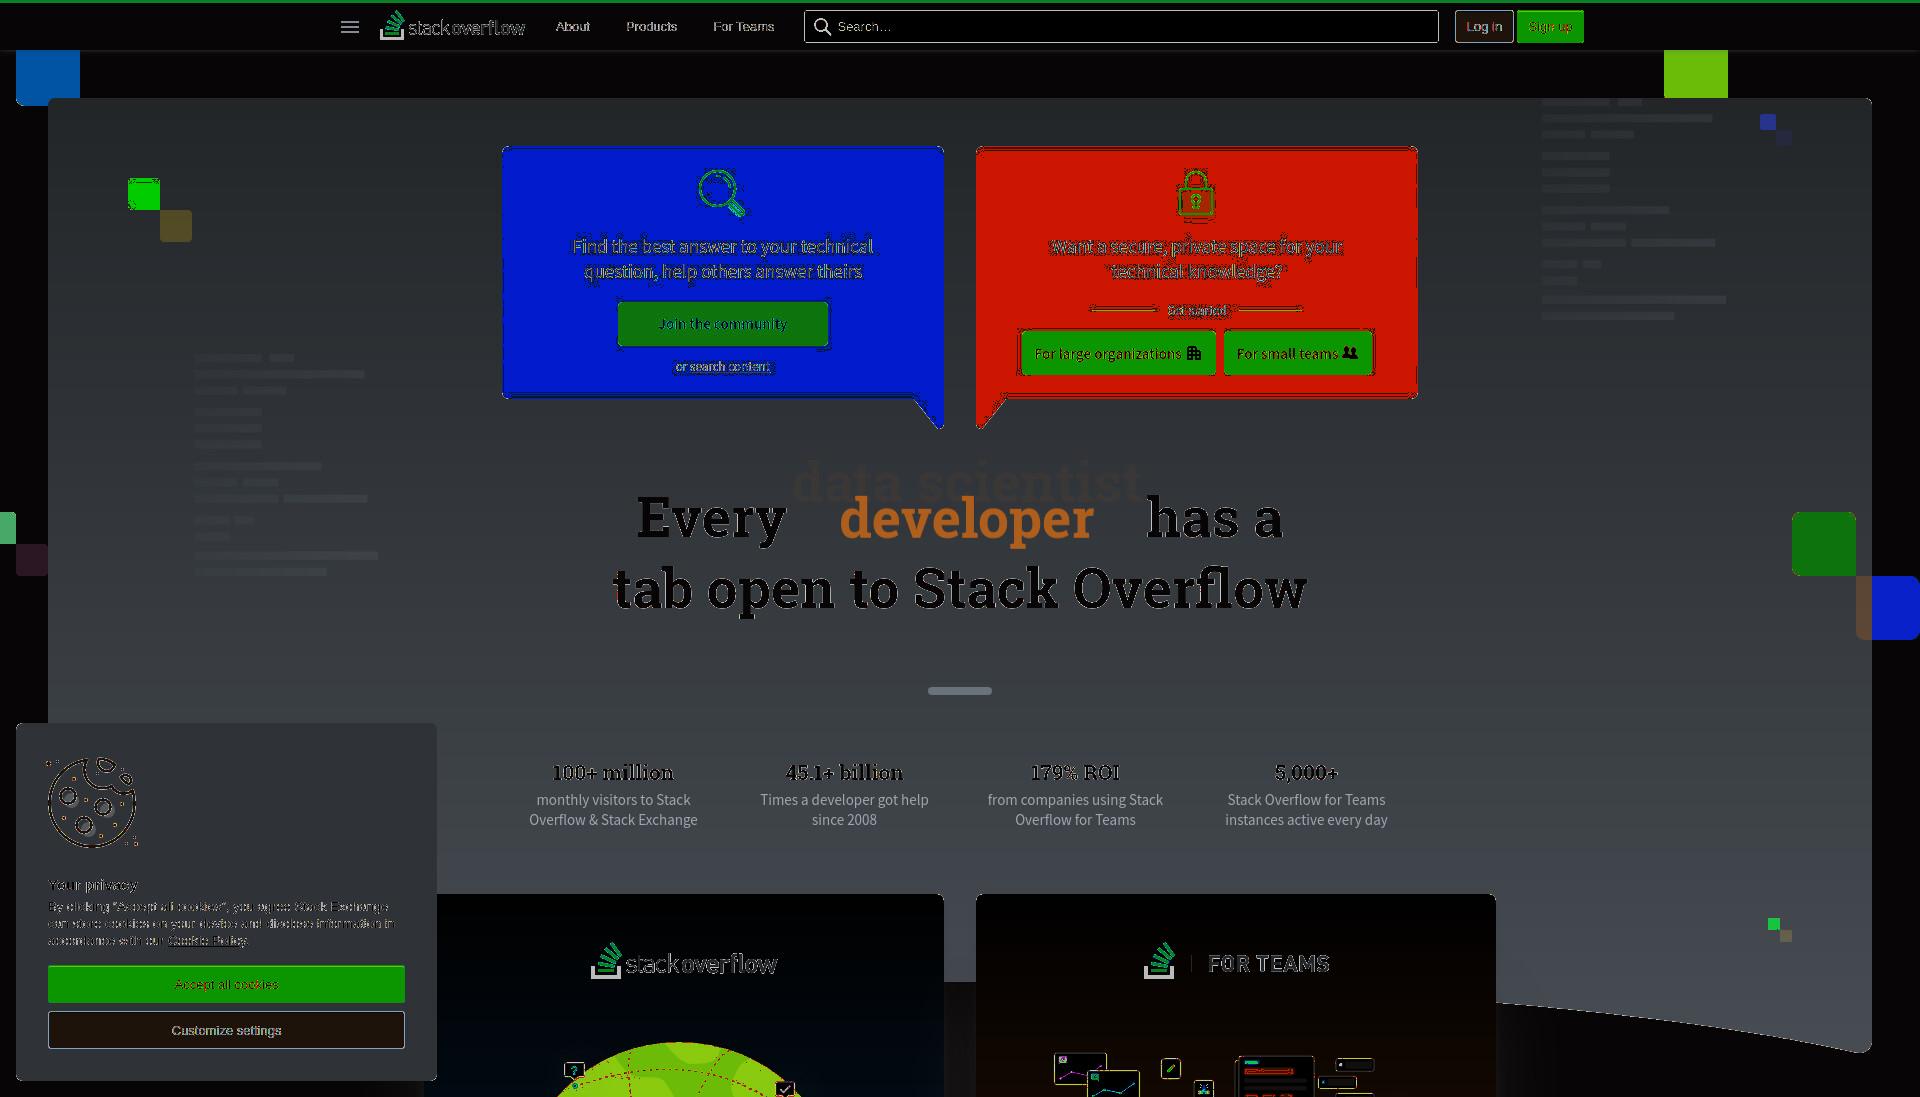Click the globe illustration in Stack Overflow card
Screen dimensions: 1920x1097
[680, 1069]
